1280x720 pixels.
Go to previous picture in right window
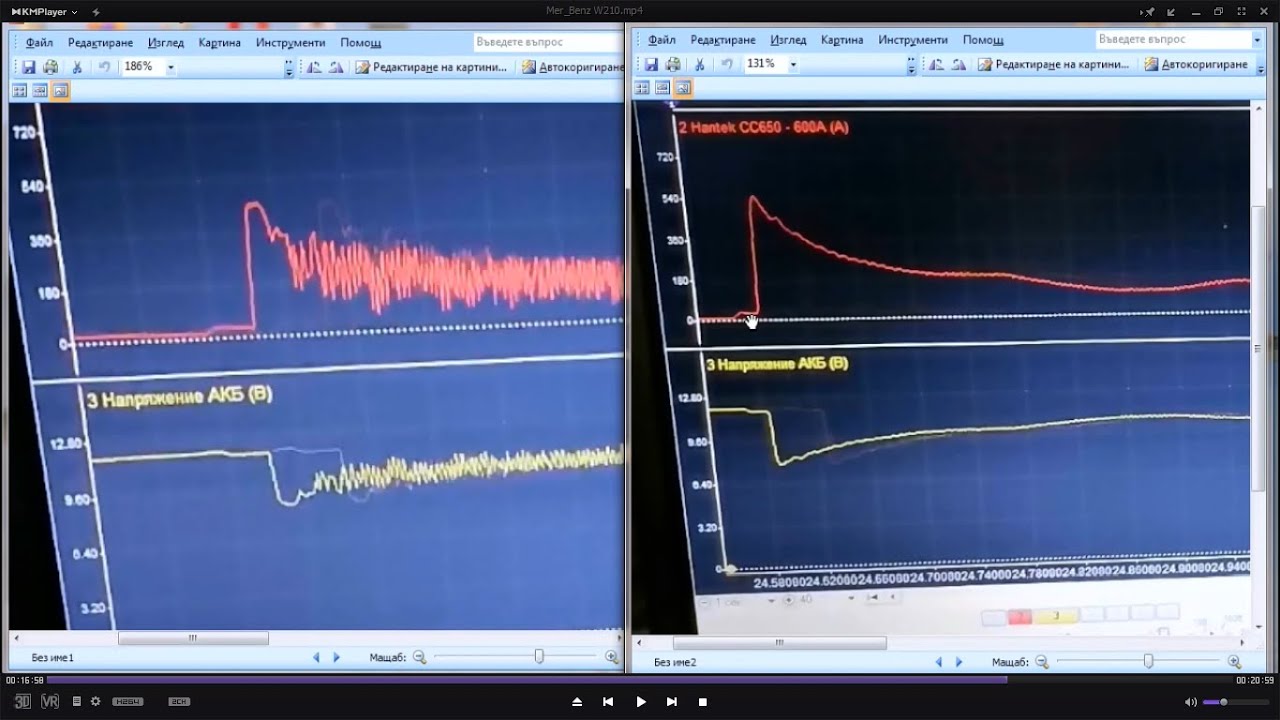[x=939, y=662]
